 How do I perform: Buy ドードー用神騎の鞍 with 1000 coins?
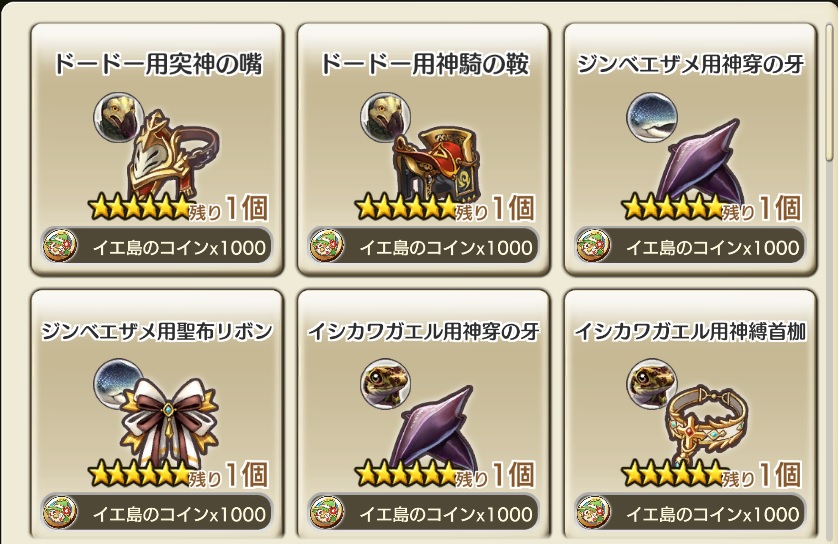424,246
